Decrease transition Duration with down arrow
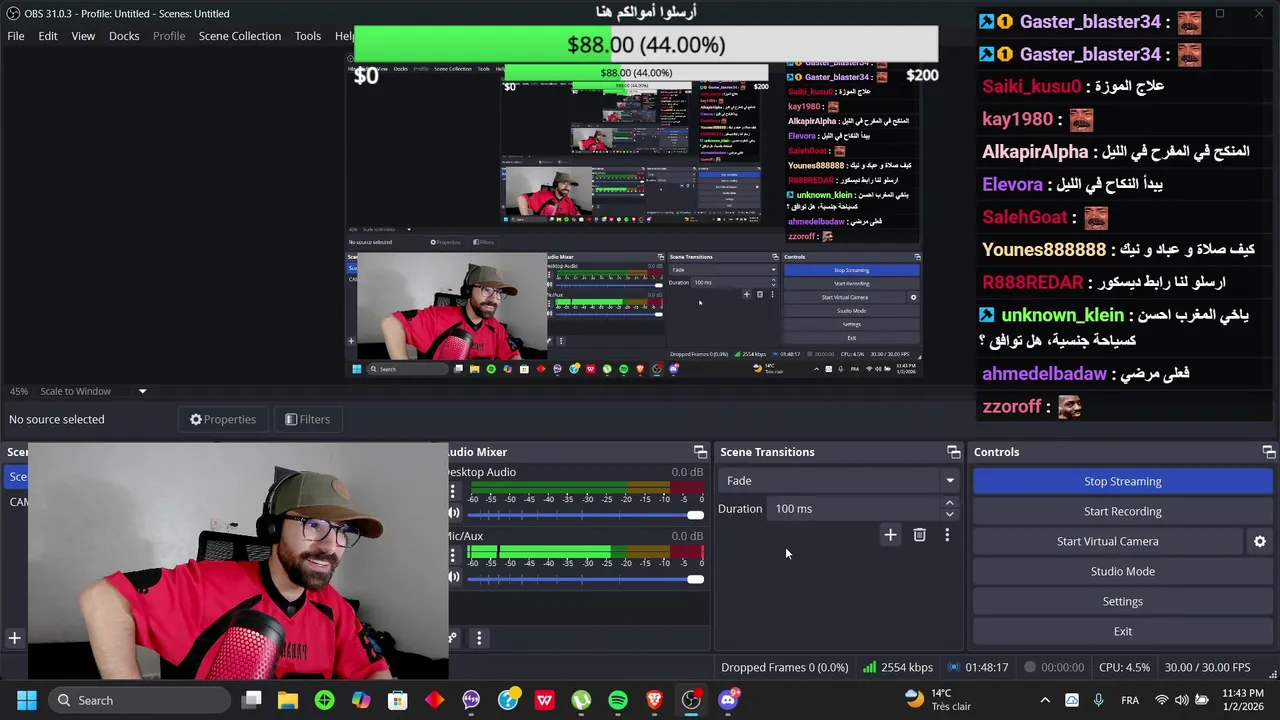The width and height of the screenshot is (1280, 720). click(949, 514)
